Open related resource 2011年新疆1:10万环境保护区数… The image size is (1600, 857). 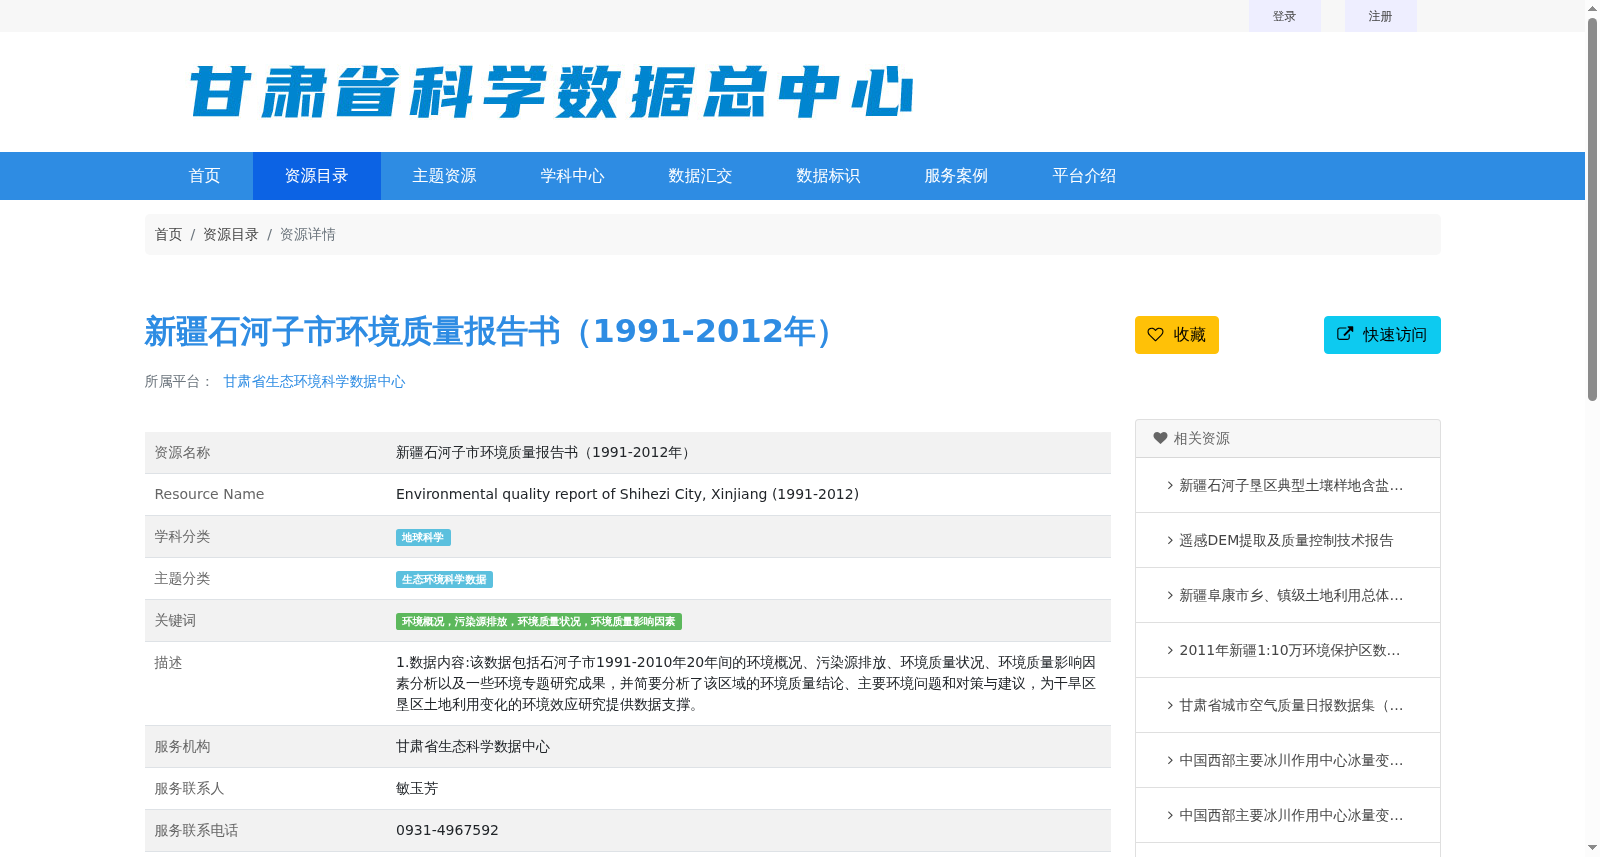point(1288,650)
